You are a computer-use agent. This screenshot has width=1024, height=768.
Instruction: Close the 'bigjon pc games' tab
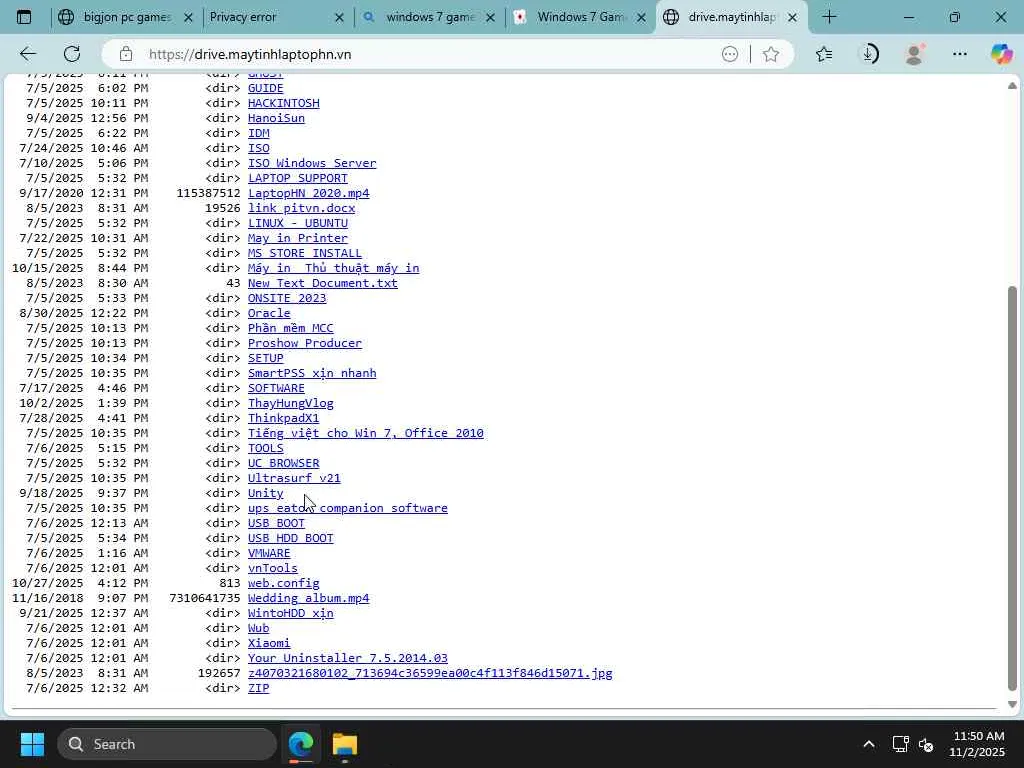coord(188,18)
